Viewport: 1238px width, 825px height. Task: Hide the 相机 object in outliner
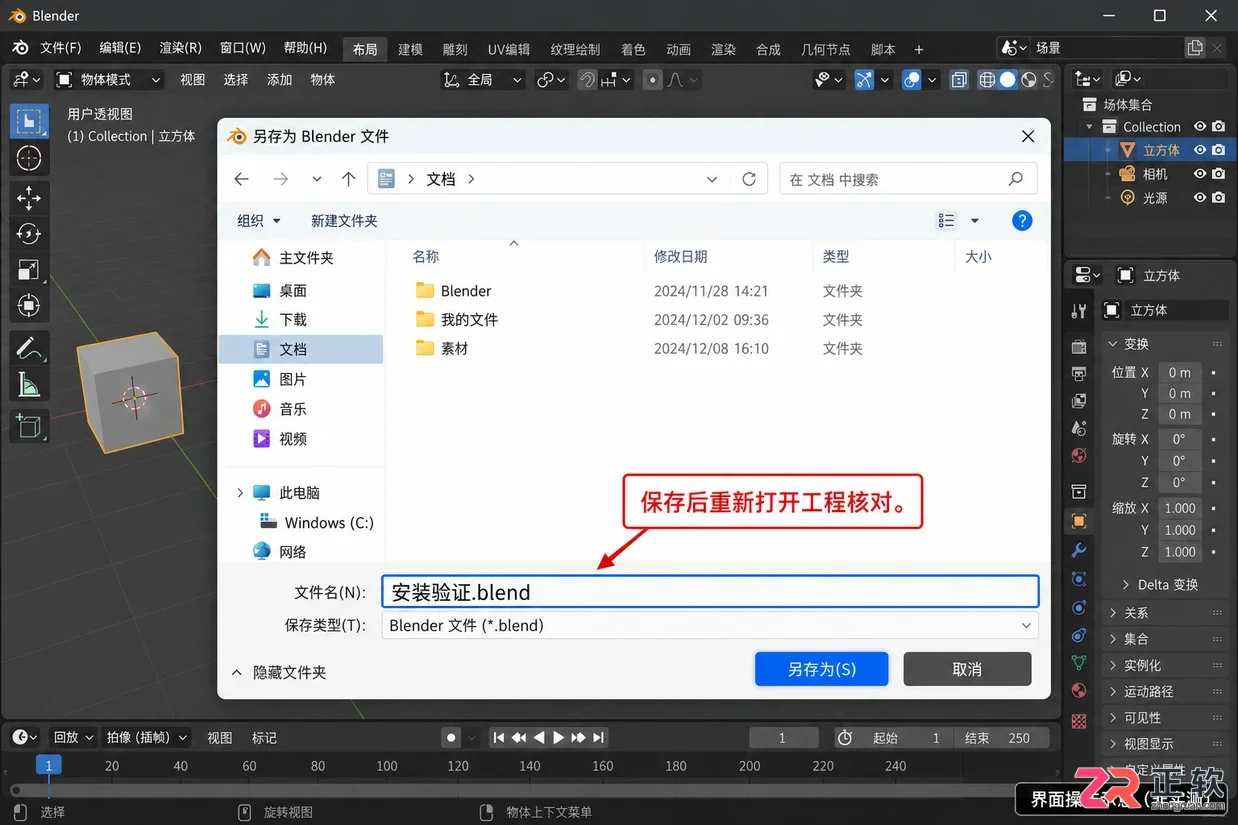click(1200, 174)
